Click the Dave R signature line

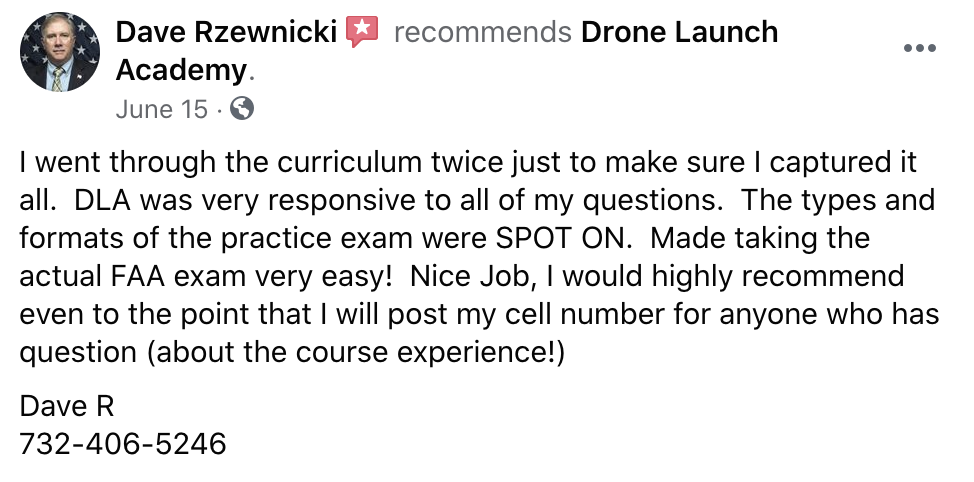pyautogui.click(x=67, y=406)
